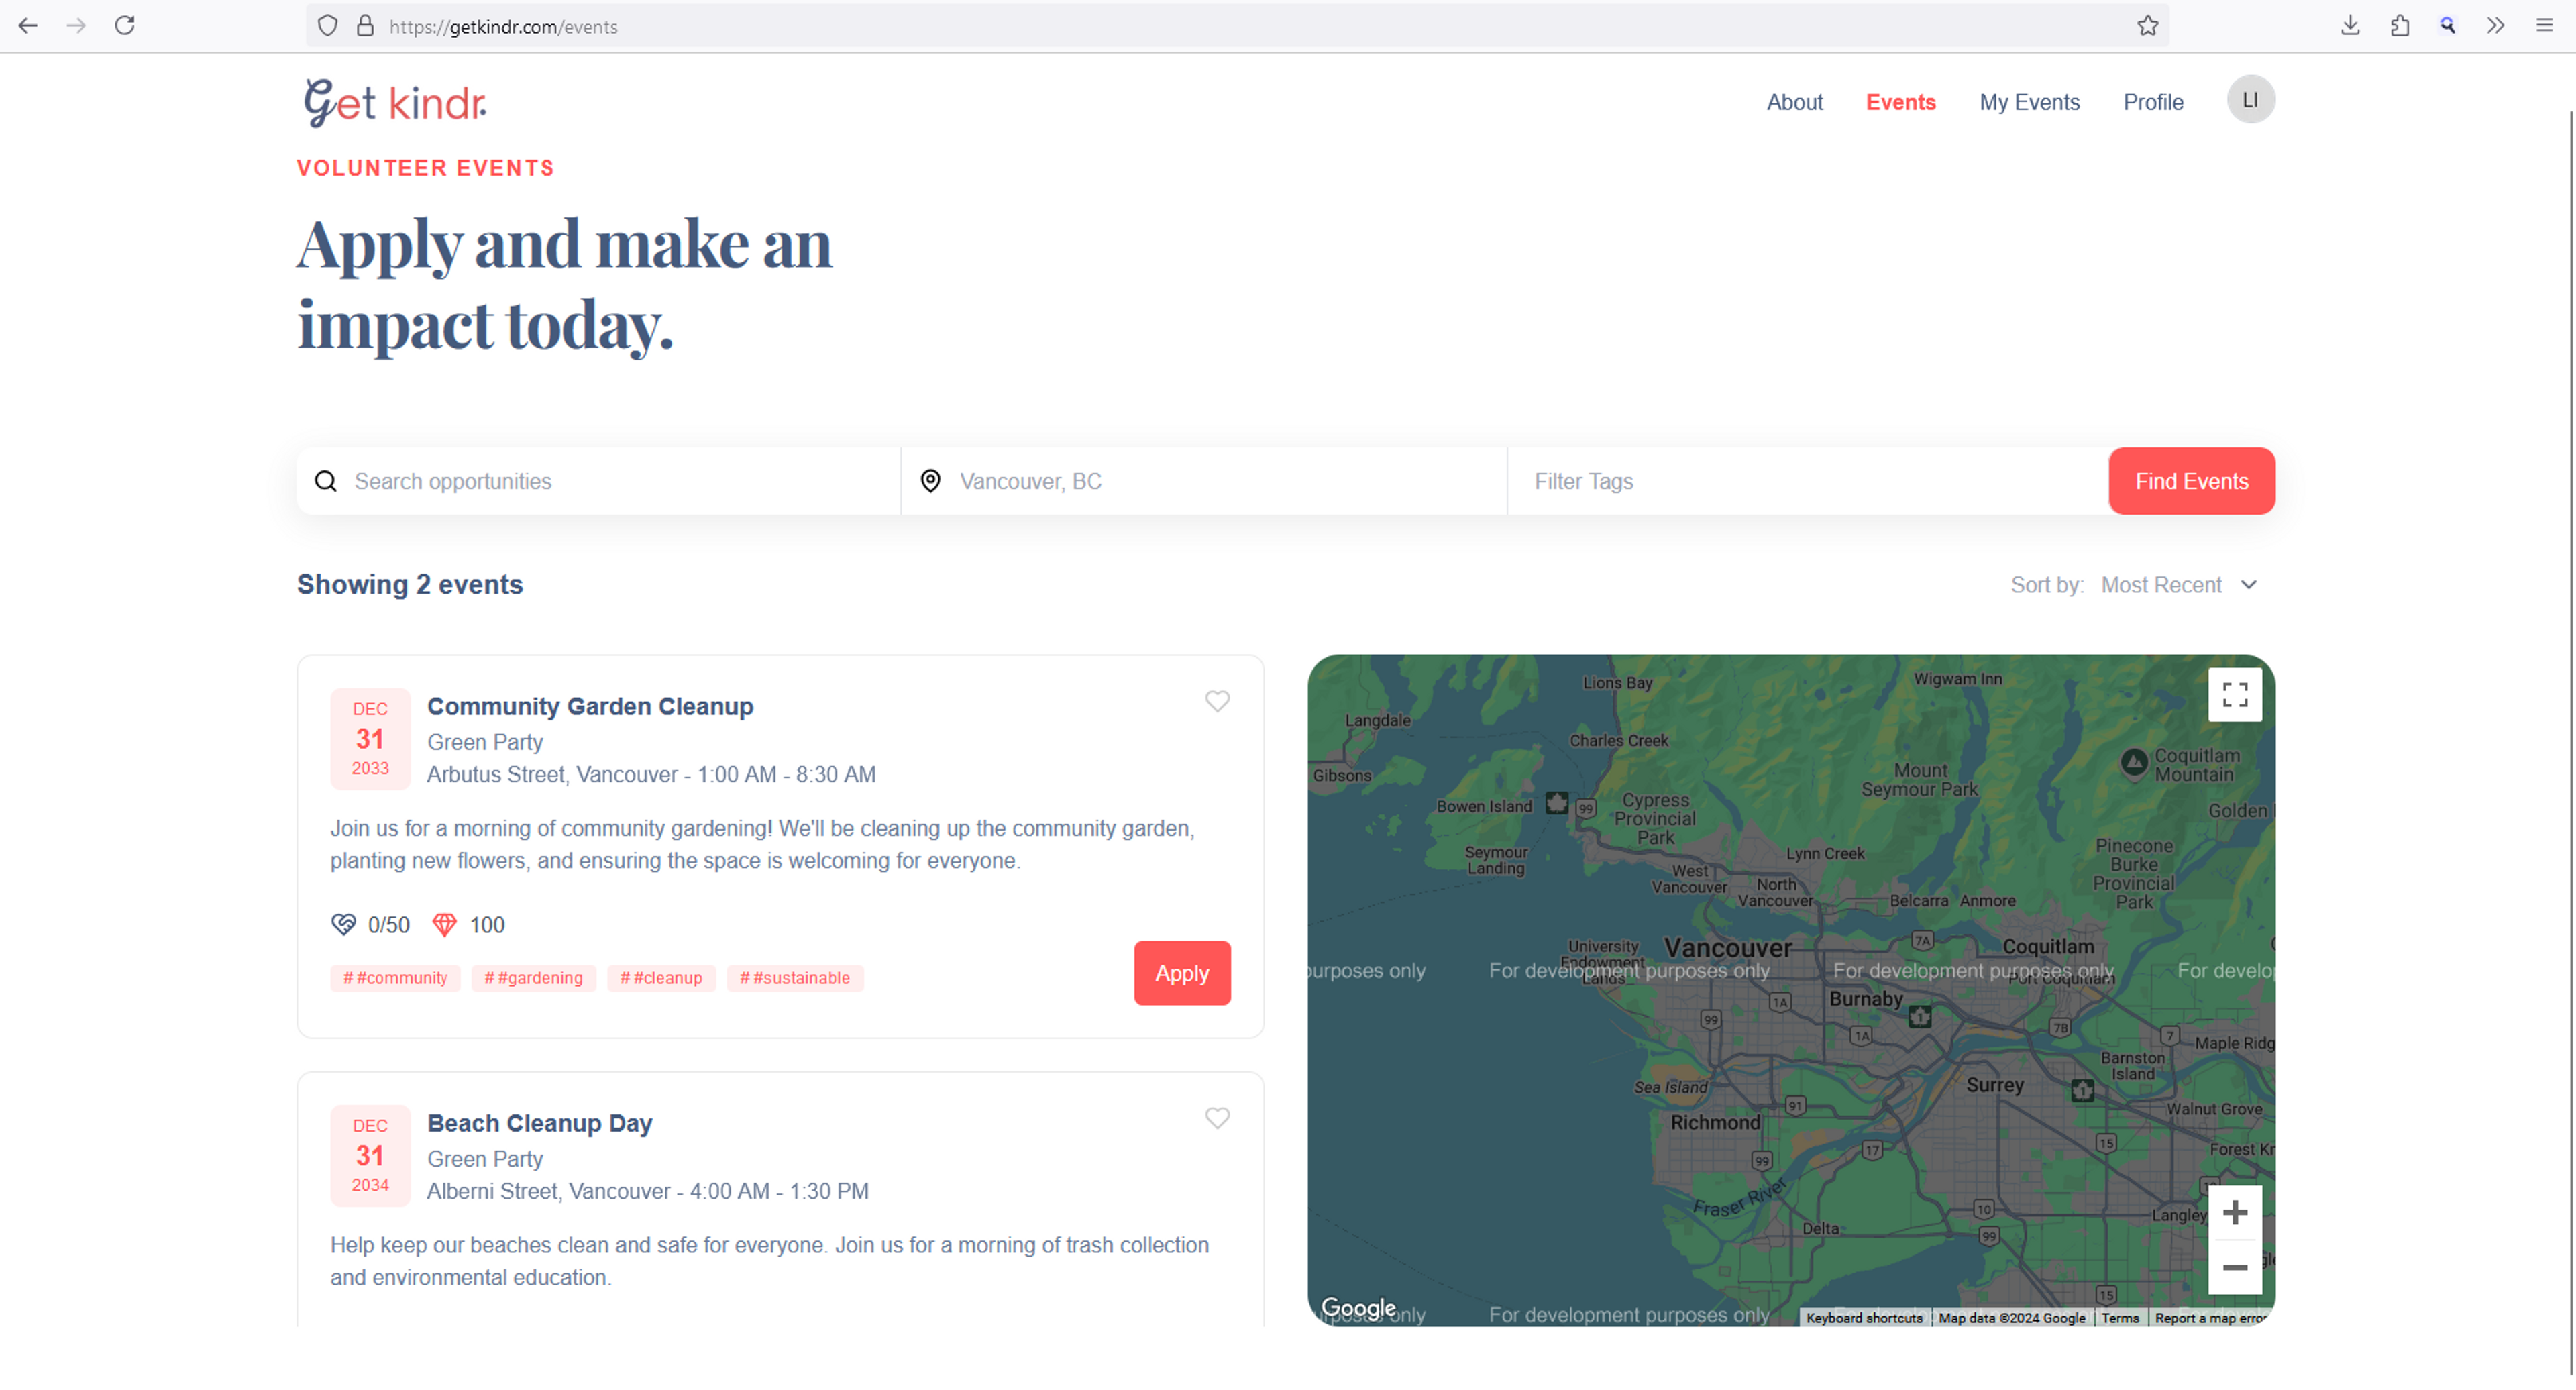Open My Events nav link
2576x1390 pixels.
[2029, 102]
